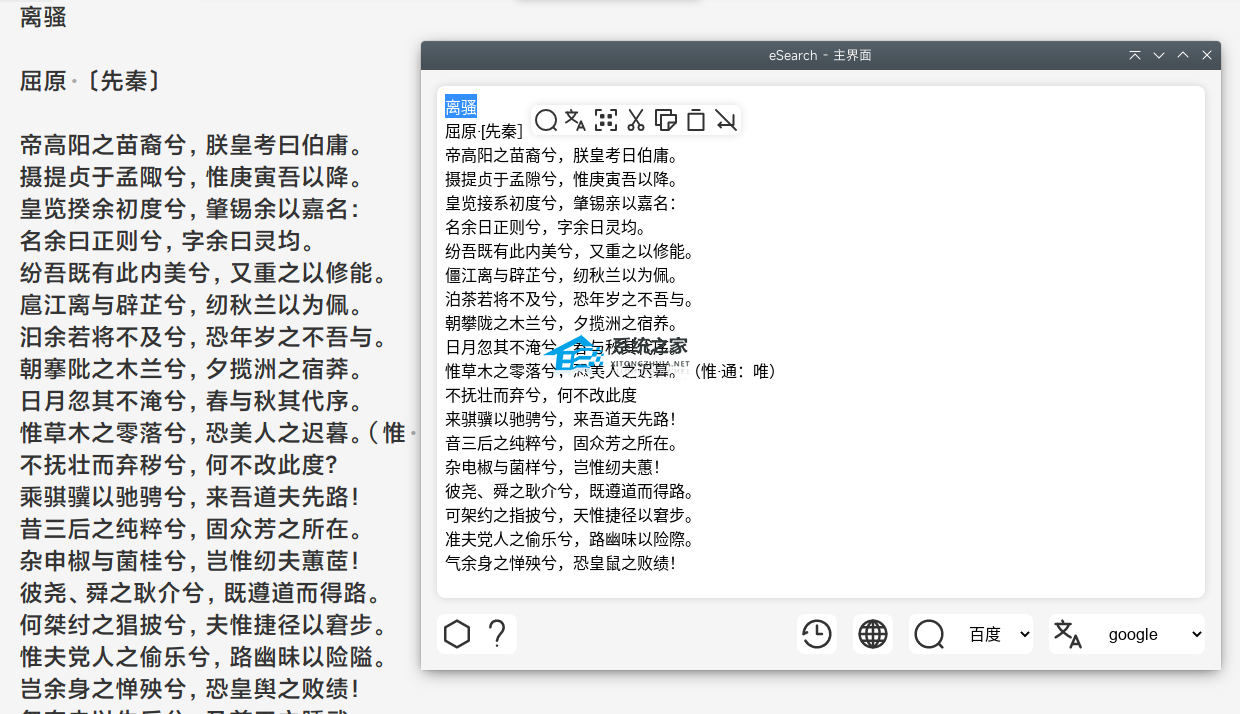
Task: Paste using the clipboard icon in floating bar
Action: pos(696,121)
